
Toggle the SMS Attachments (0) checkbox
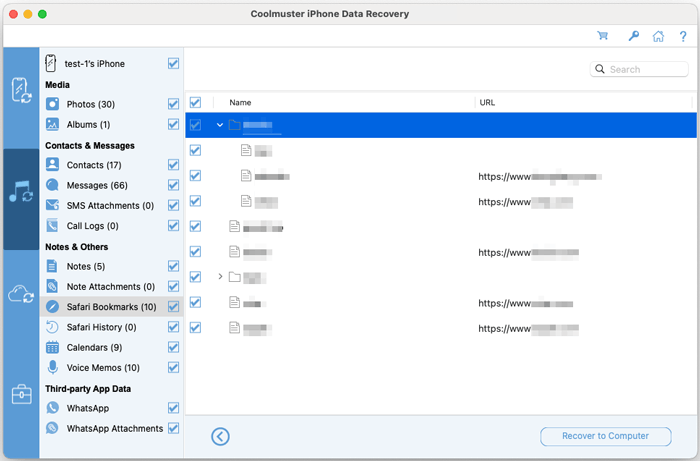coord(173,205)
